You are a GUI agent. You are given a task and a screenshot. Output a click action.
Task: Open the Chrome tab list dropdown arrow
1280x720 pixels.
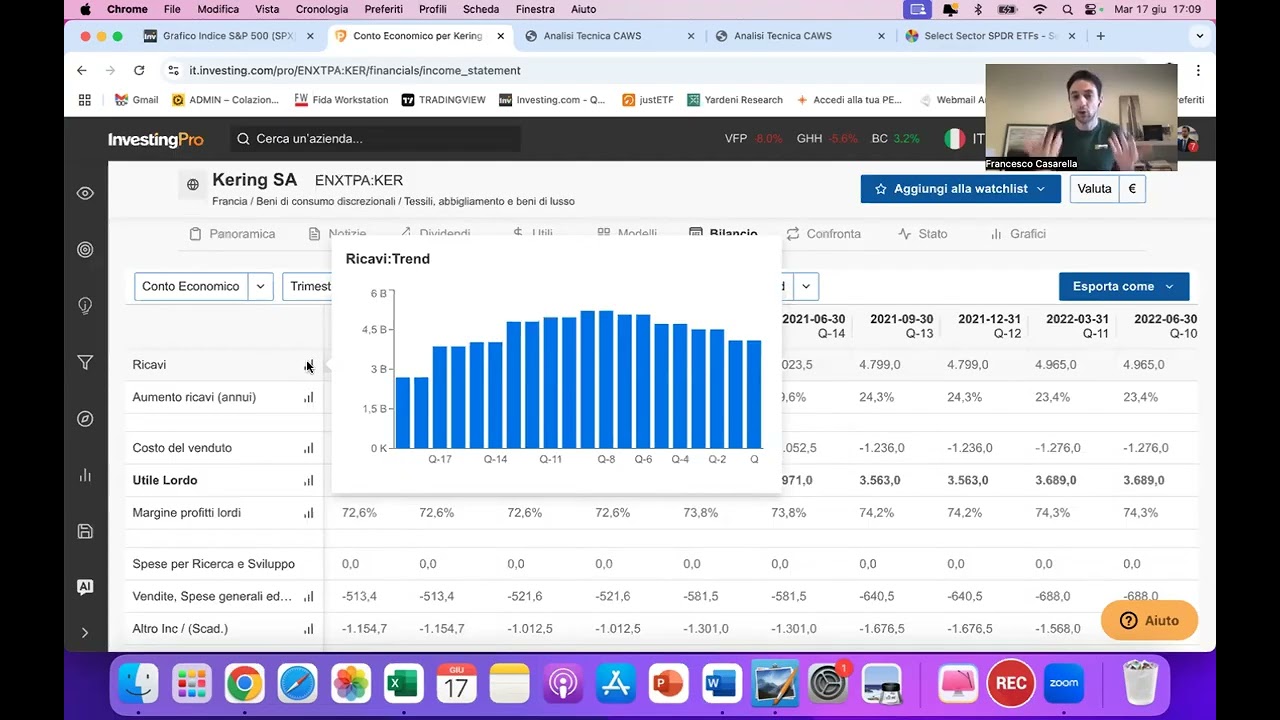(x=1200, y=36)
